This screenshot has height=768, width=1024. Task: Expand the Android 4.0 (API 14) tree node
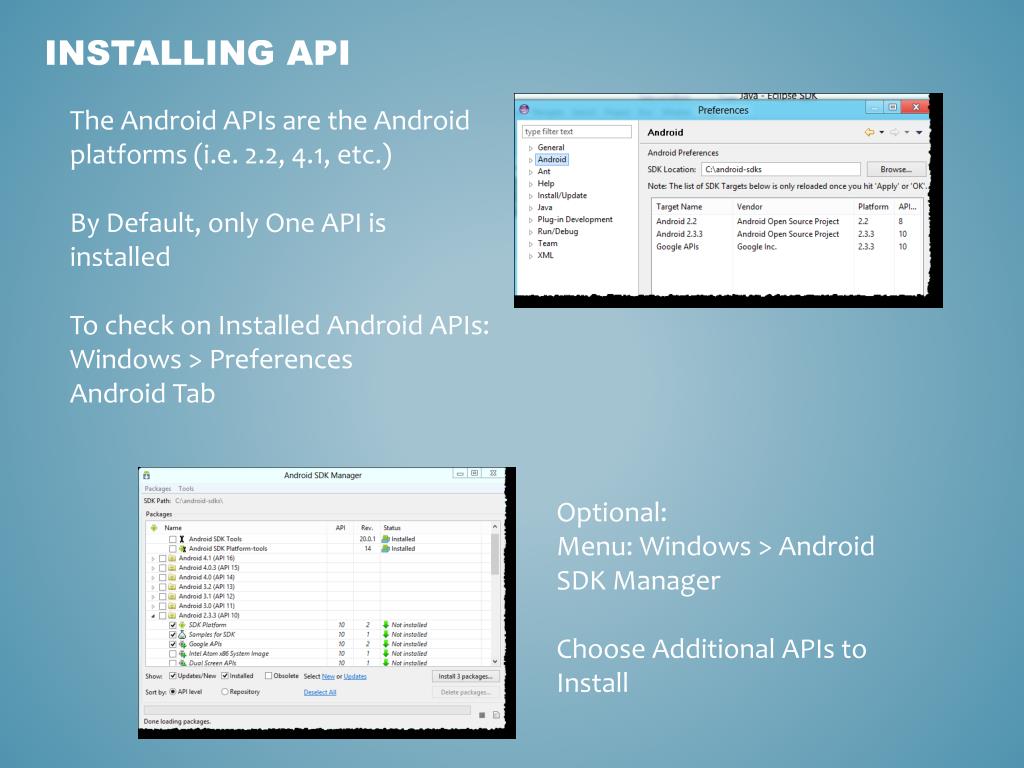[x=153, y=577]
